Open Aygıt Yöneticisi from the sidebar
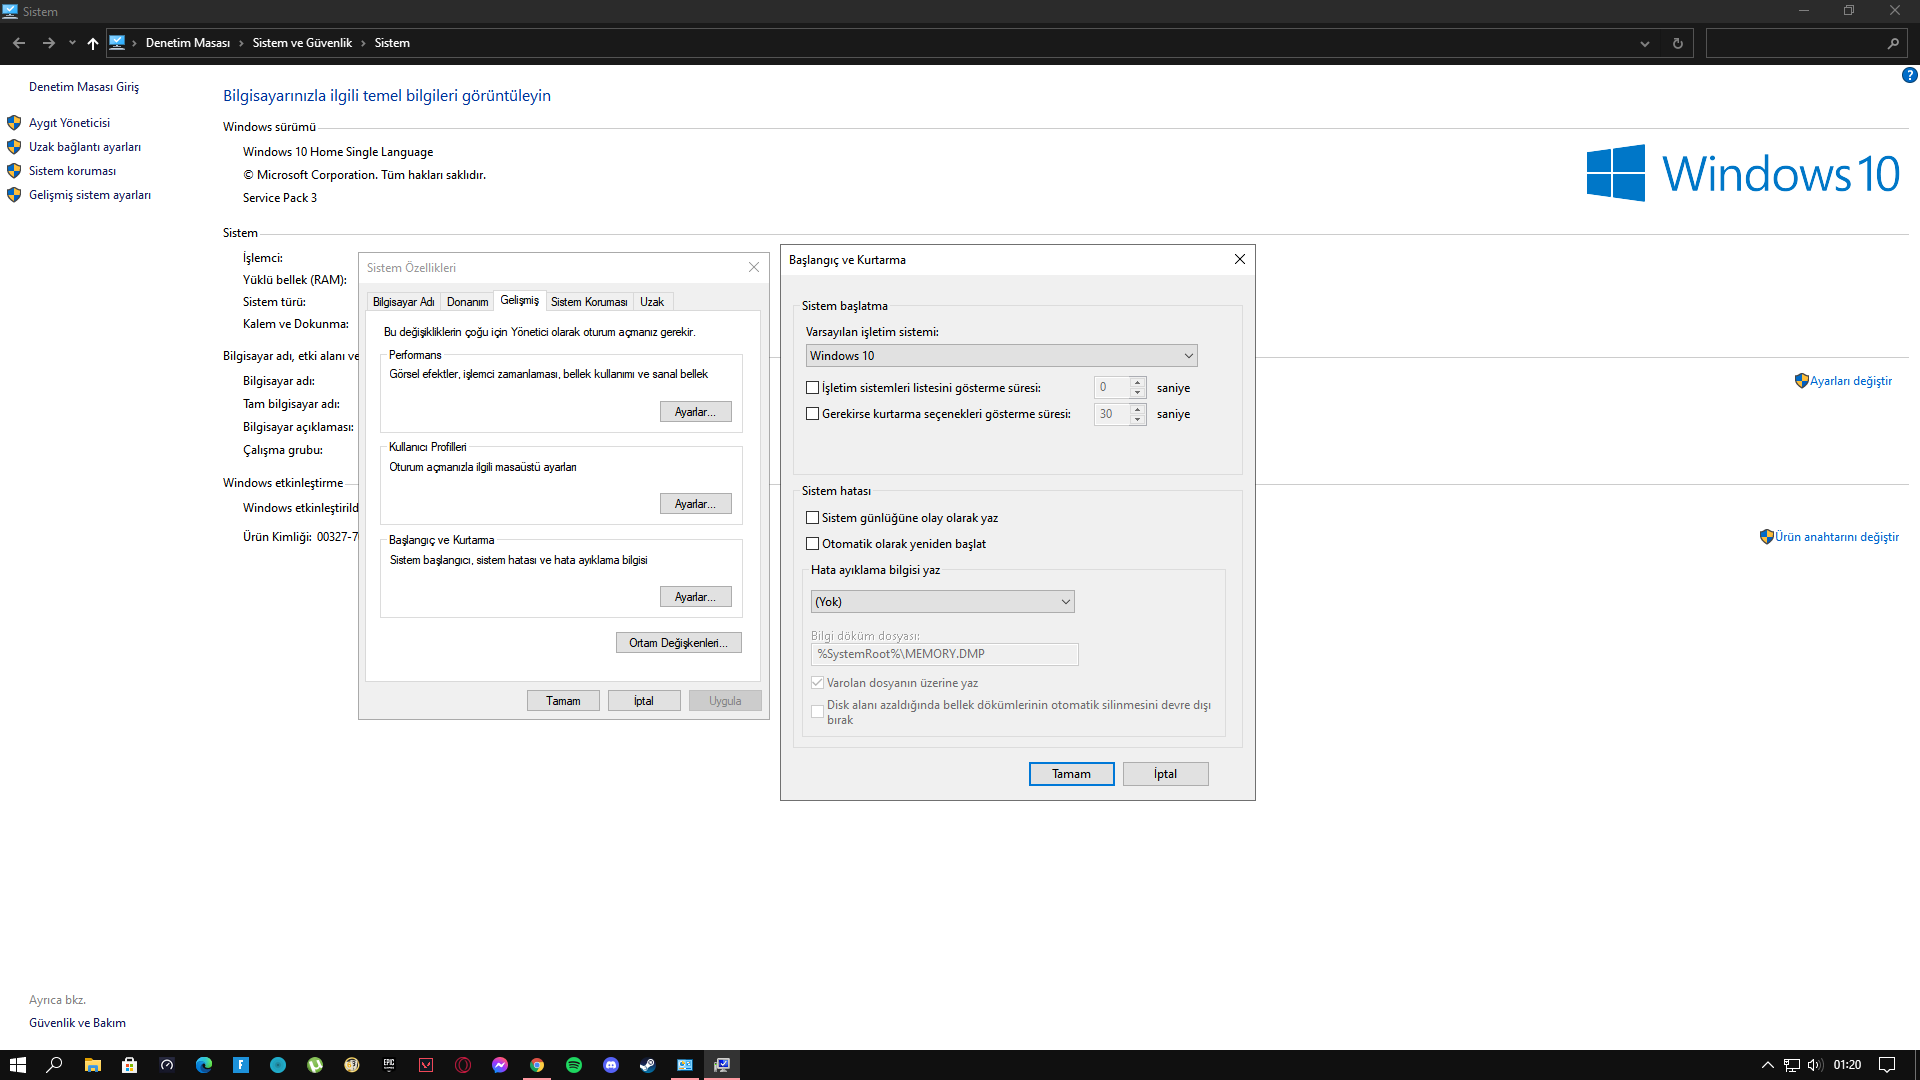The height and width of the screenshot is (1080, 1920). tap(69, 123)
